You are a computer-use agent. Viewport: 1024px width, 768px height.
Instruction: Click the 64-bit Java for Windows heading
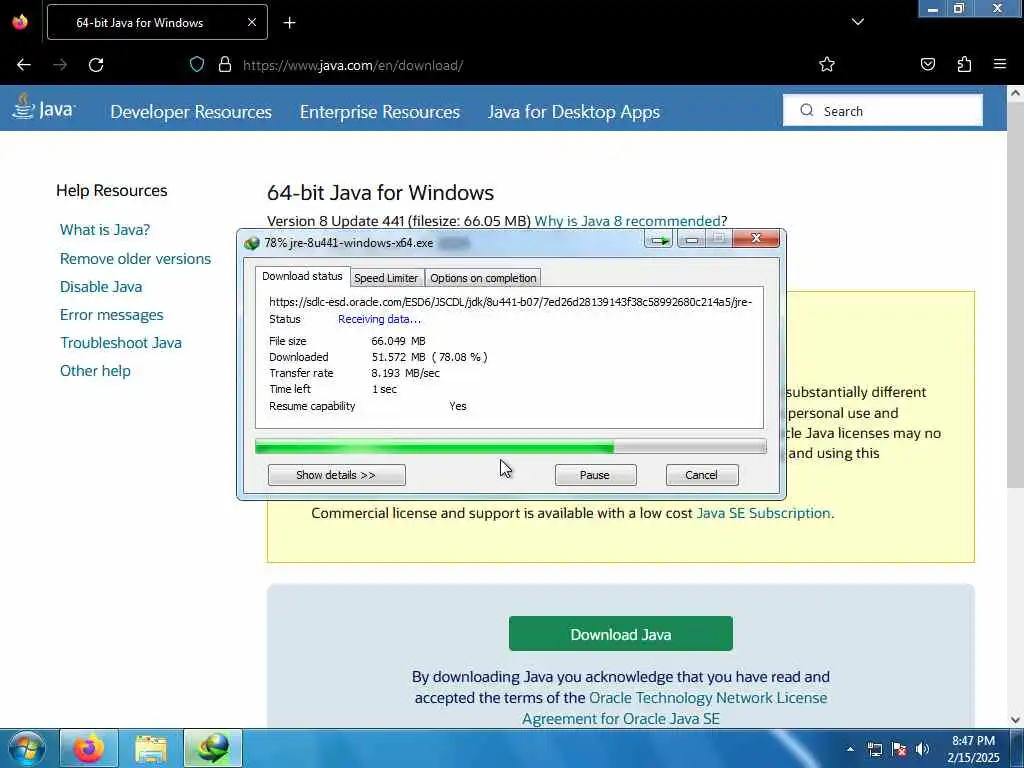pyautogui.click(x=380, y=193)
